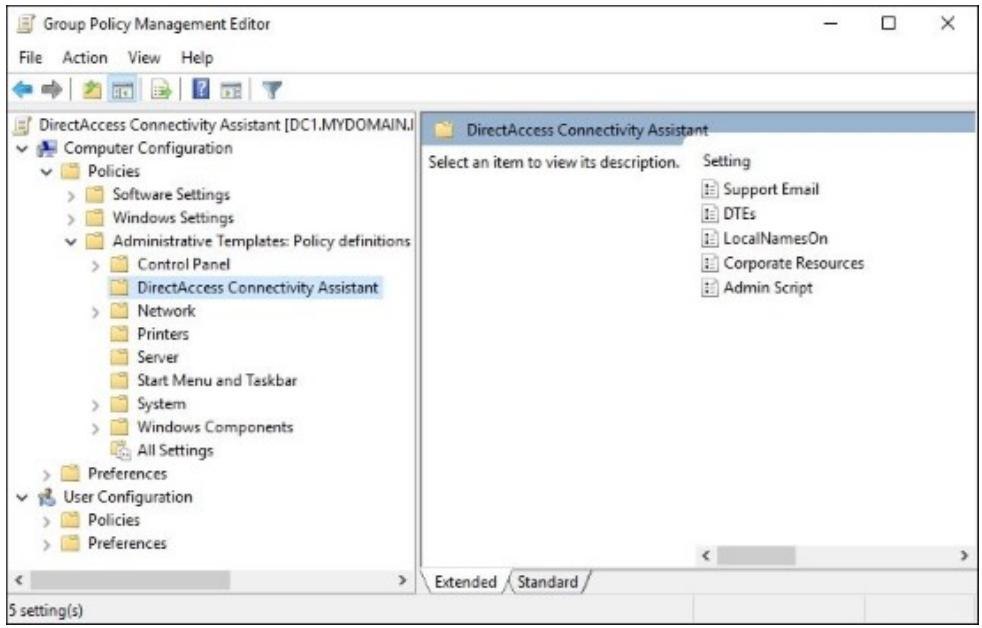Click the Export List toolbar icon
This screenshot has height=628, width=982.
tap(161, 90)
